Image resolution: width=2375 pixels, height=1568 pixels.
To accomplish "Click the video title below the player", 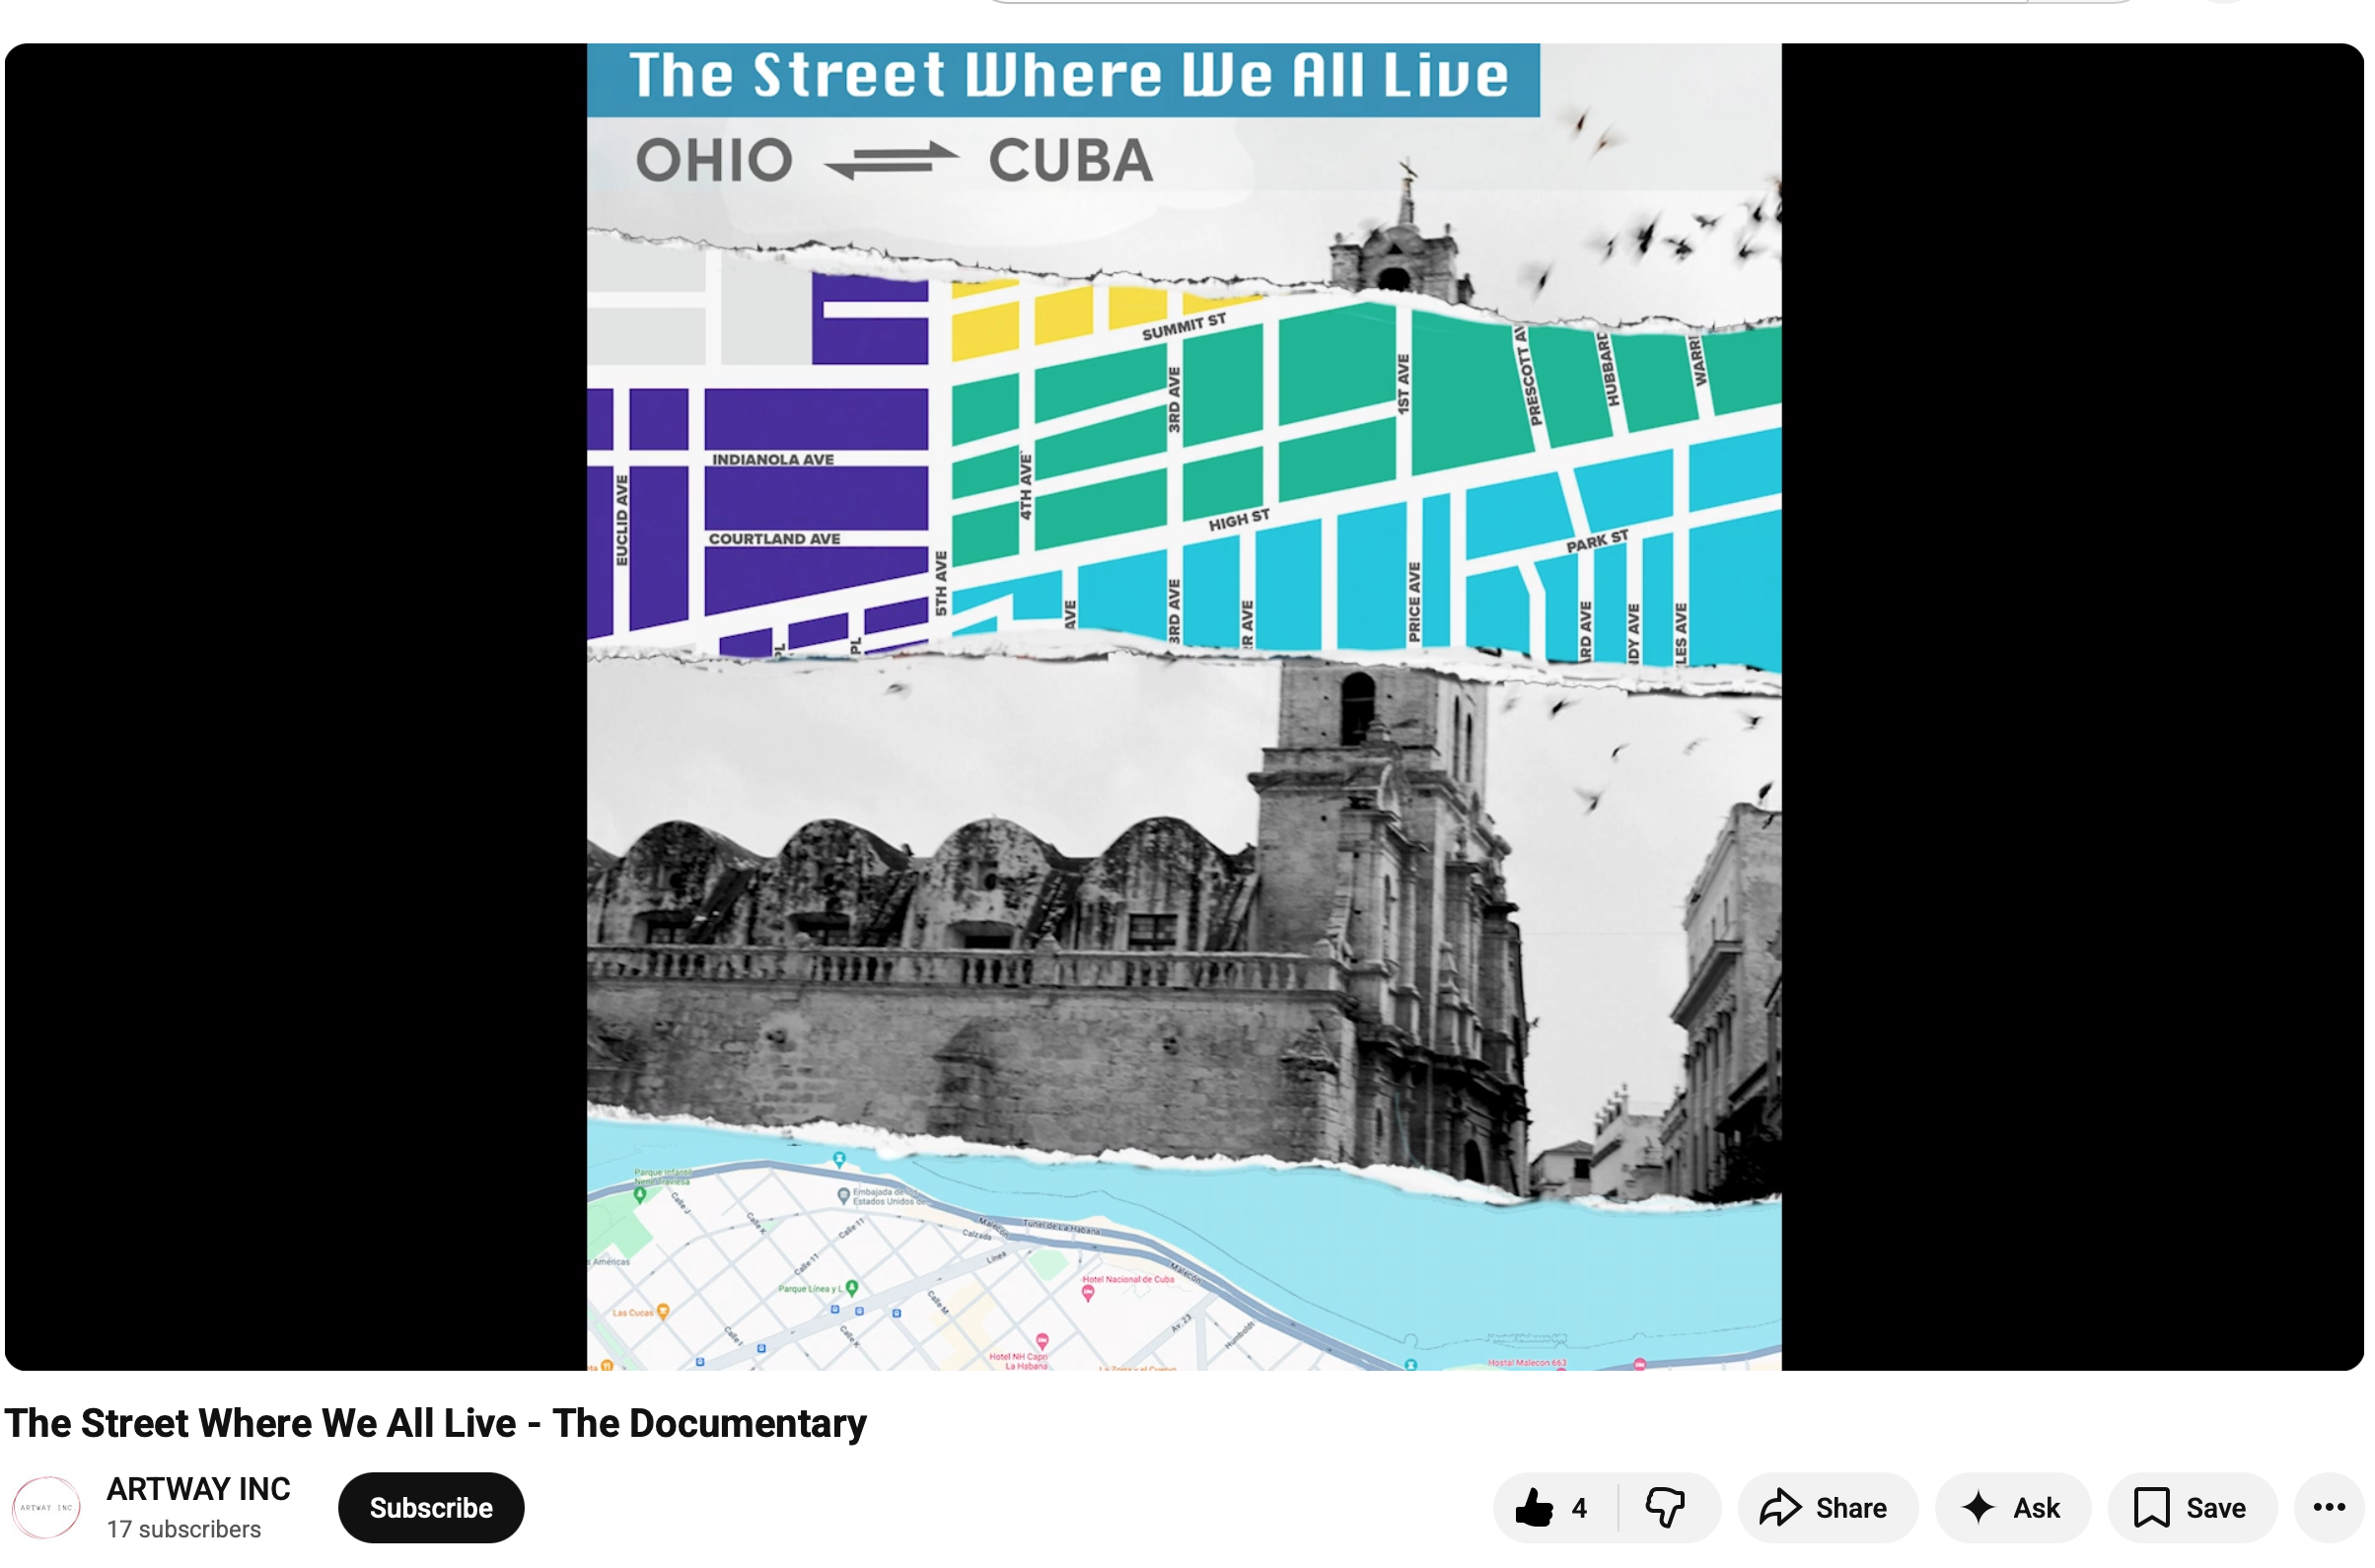I will [x=435, y=1424].
